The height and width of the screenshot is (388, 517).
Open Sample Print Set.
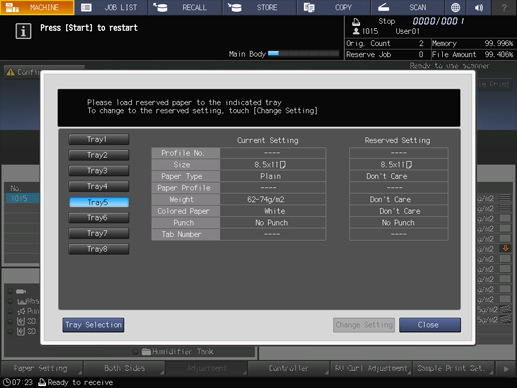453,368
